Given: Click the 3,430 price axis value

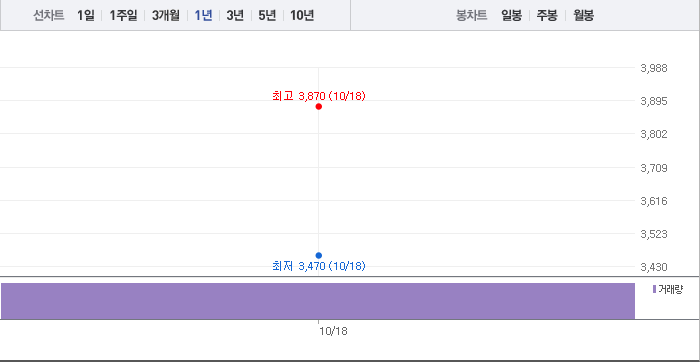Looking at the screenshot, I should click(x=654, y=267).
